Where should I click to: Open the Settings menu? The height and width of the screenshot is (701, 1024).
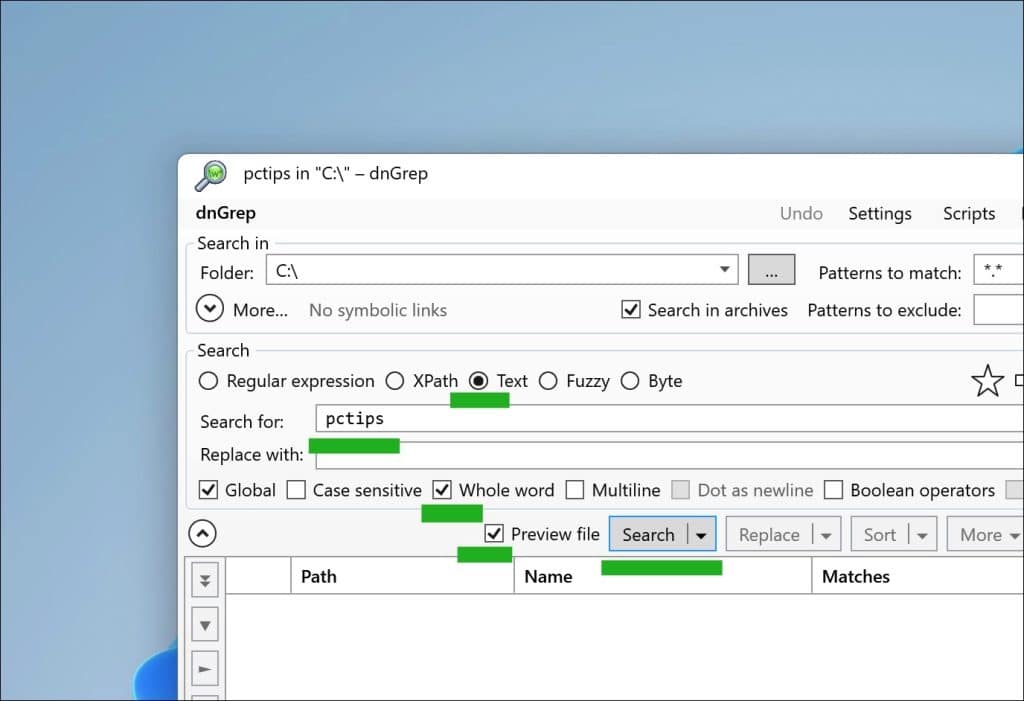tap(880, 214)
